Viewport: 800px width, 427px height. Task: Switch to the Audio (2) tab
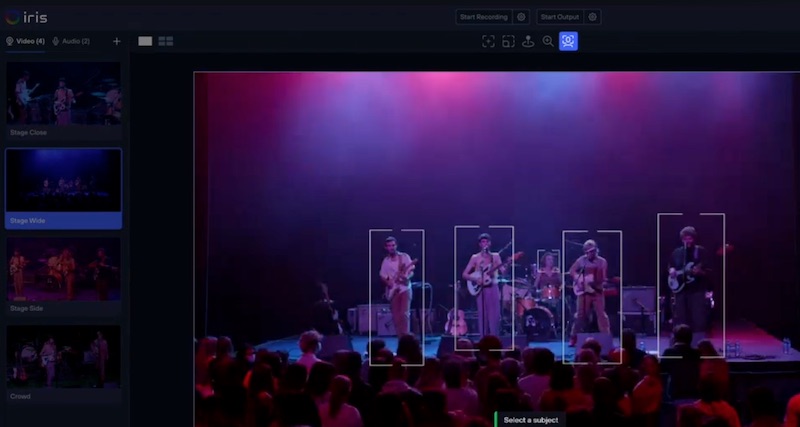click(x=71, y=41)
